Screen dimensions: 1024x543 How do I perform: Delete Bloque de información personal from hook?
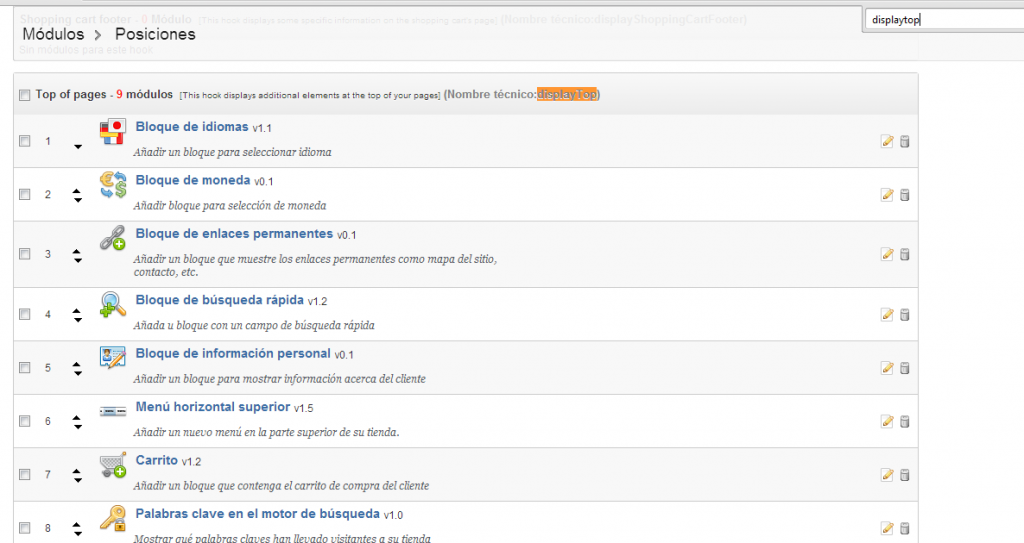pos(904,368)
